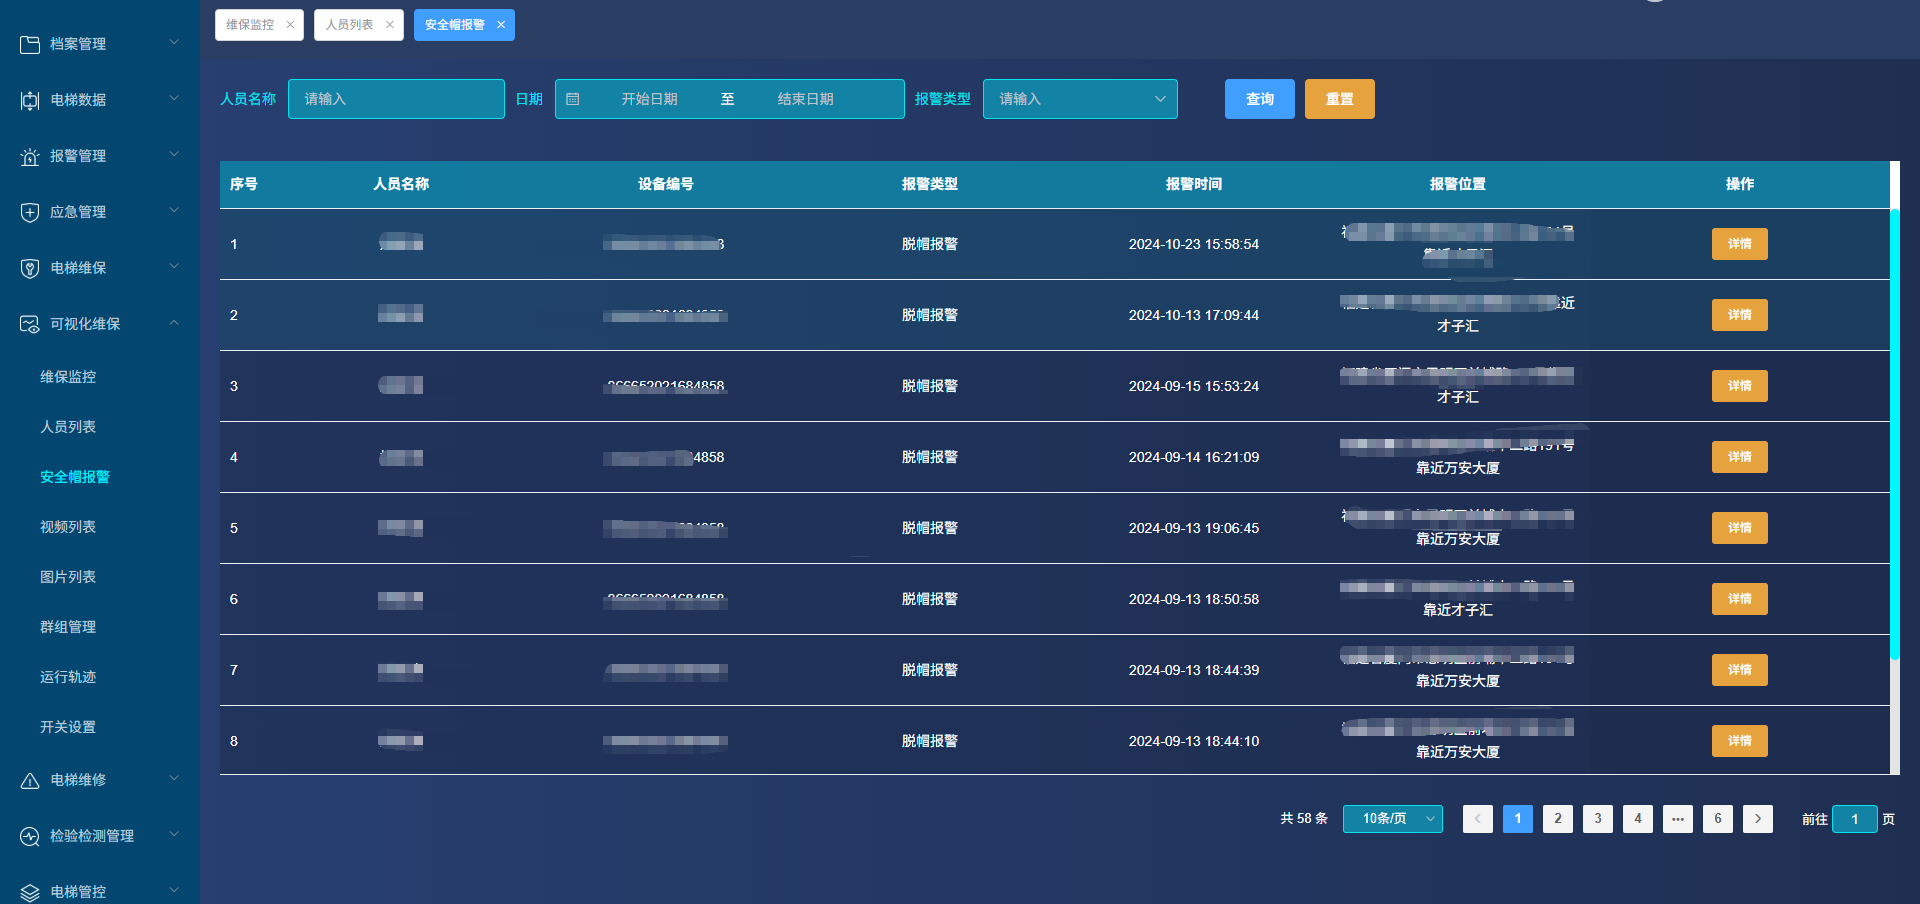Click the 电梯数据 icon in sidebar

coord(30,100)
